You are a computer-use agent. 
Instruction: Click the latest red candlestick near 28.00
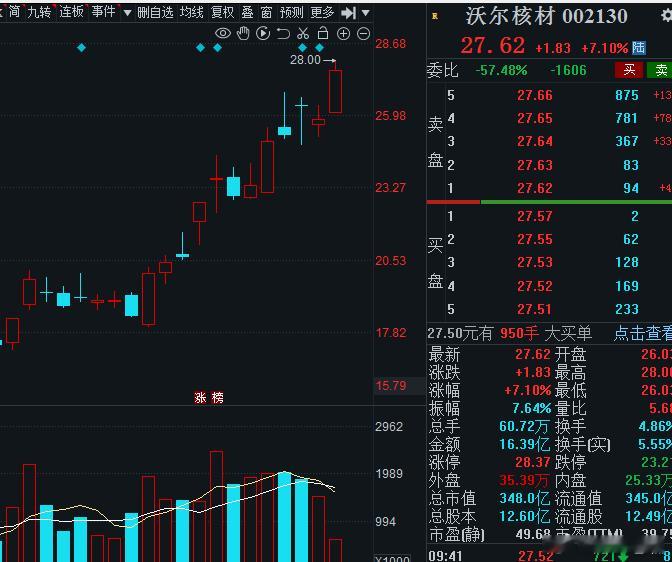pos(335,91)
